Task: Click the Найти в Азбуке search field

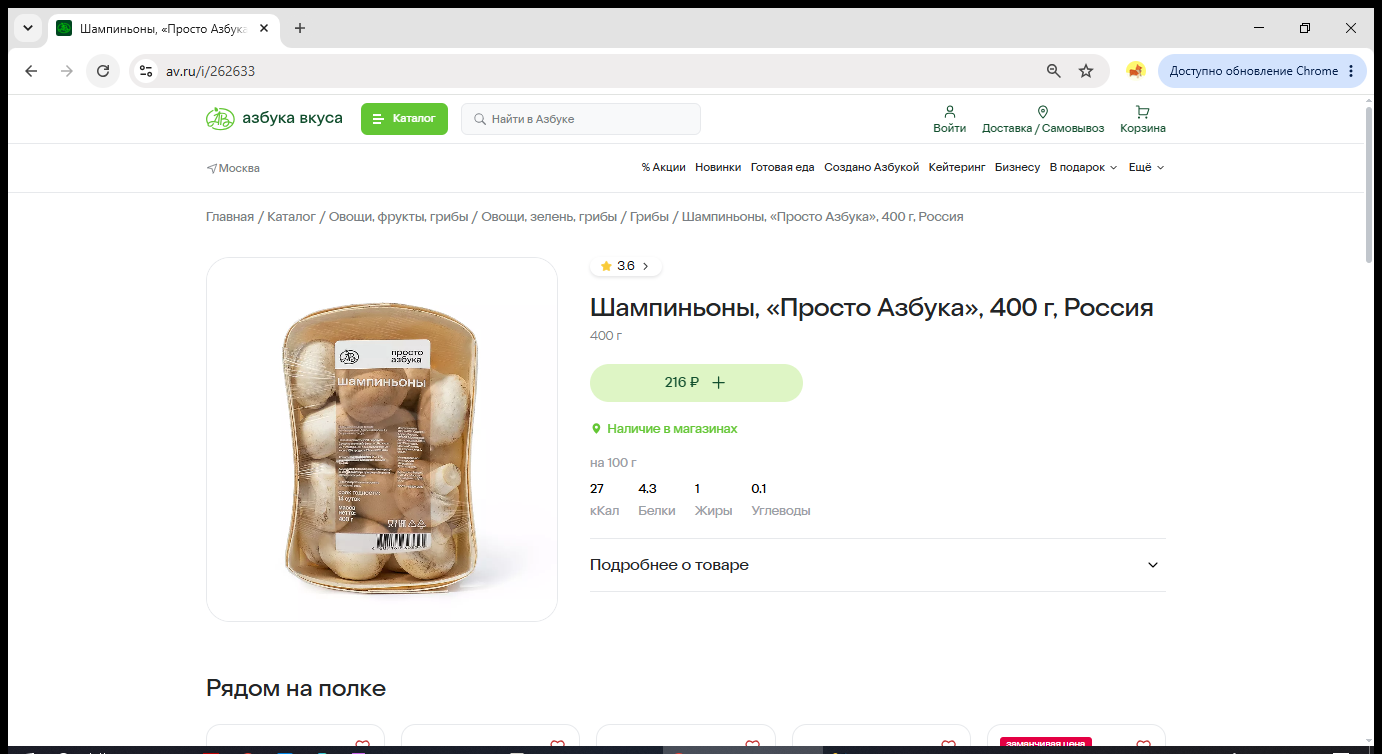Action: click(x=581, y=119)
